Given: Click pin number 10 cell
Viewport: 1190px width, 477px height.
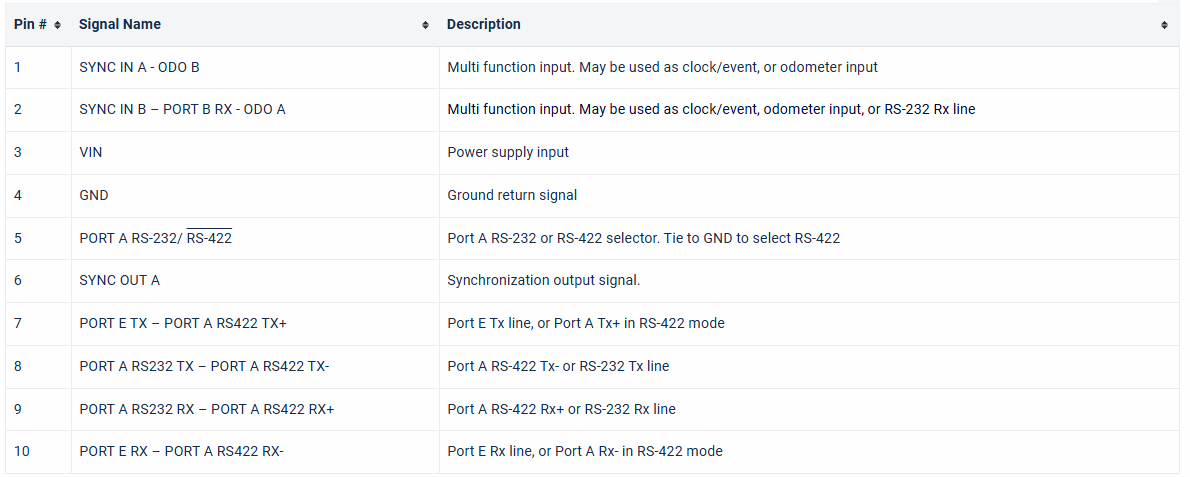Looking at the screenshot, I should point(22,451).
